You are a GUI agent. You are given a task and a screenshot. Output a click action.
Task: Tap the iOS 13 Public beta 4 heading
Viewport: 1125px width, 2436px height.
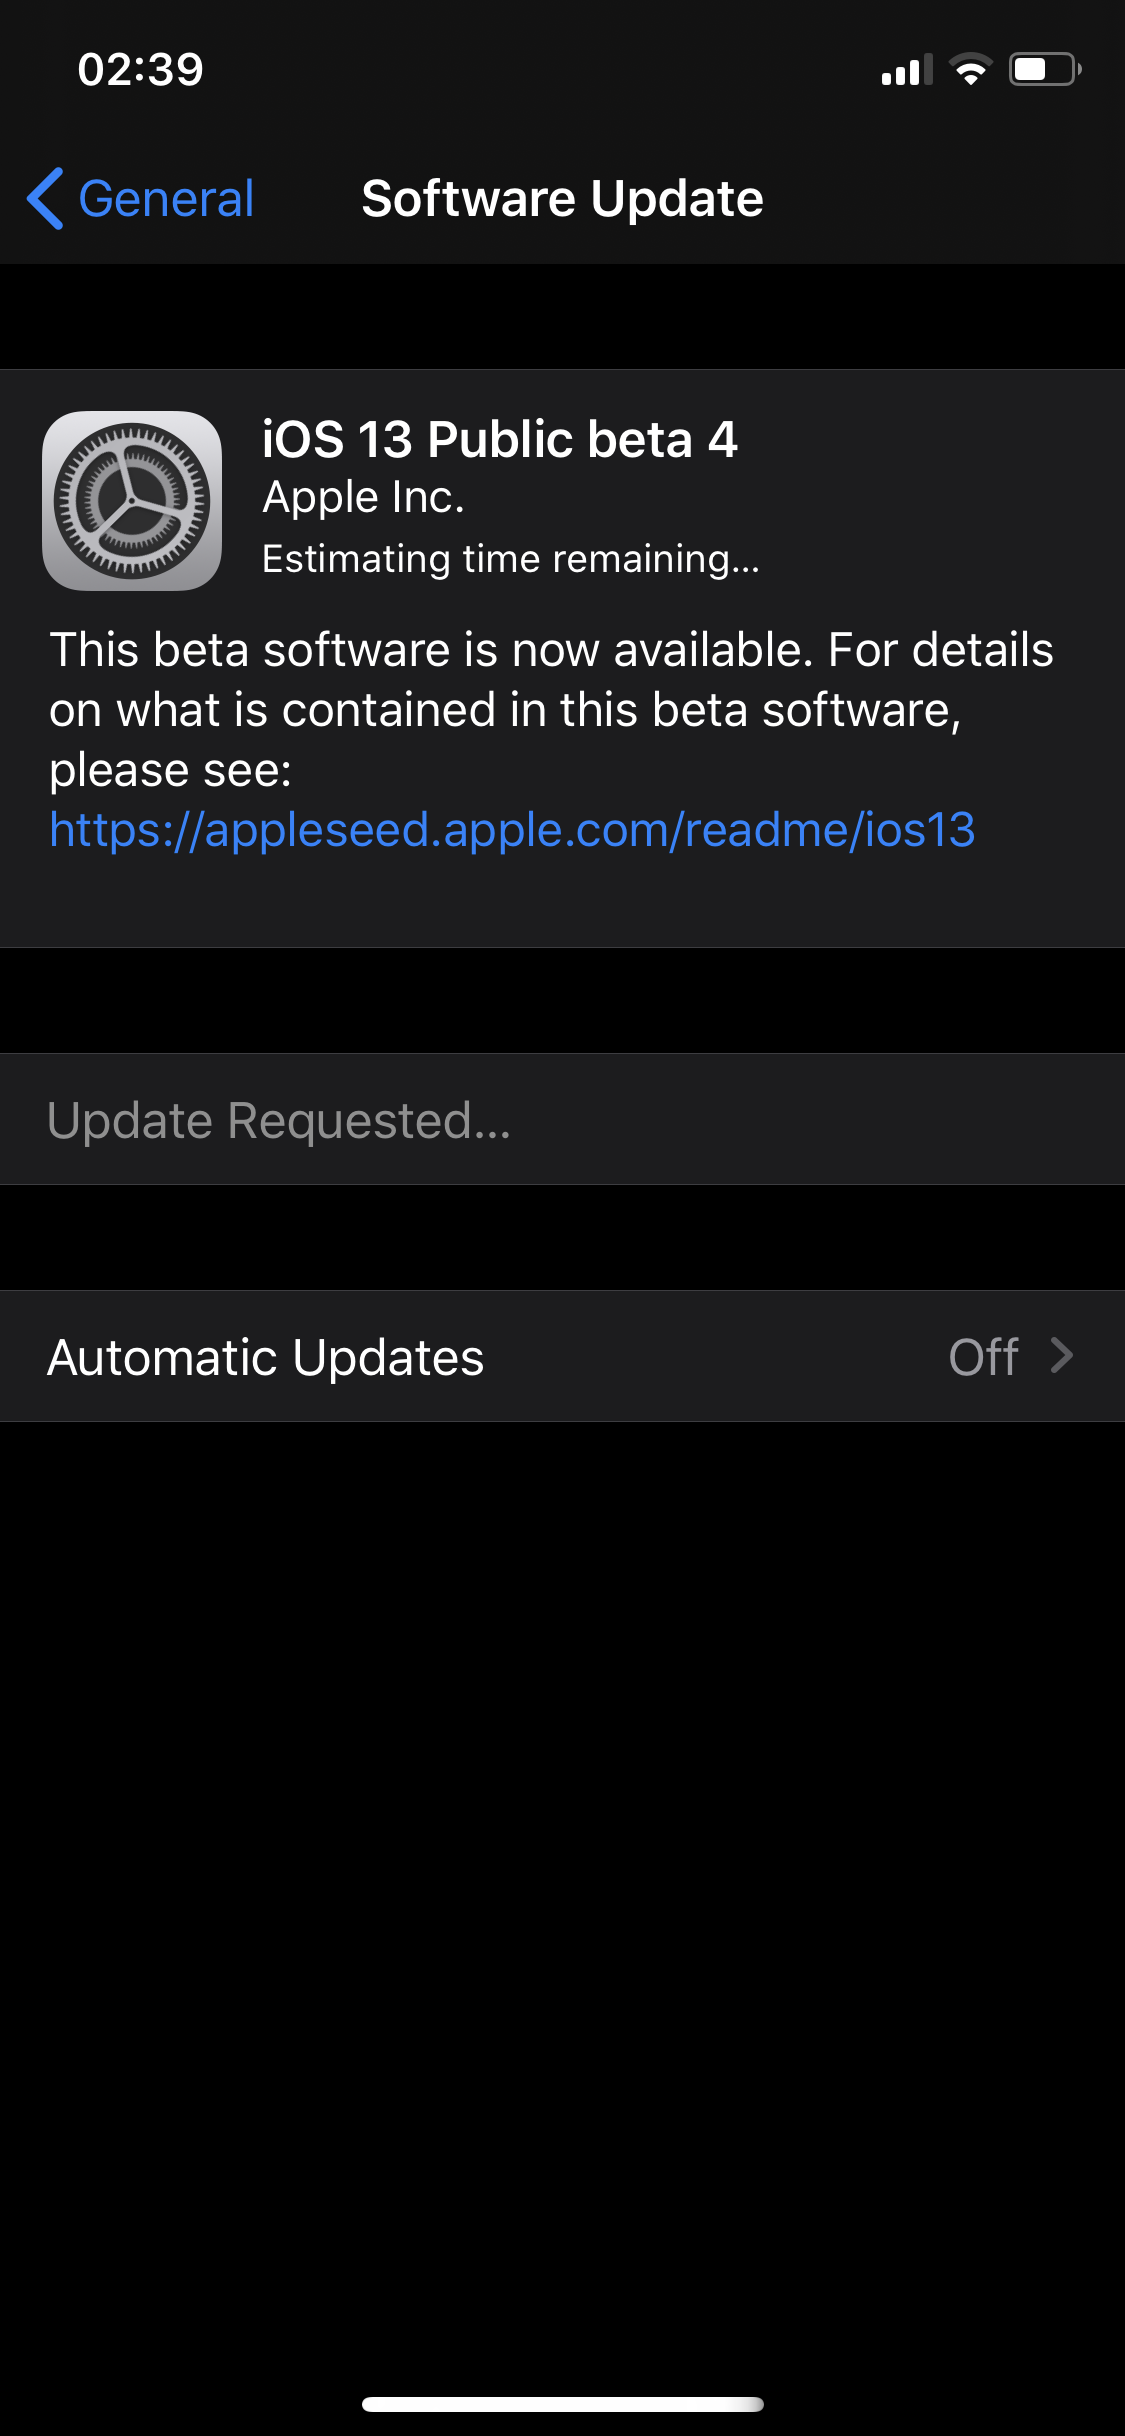point(500,439)
